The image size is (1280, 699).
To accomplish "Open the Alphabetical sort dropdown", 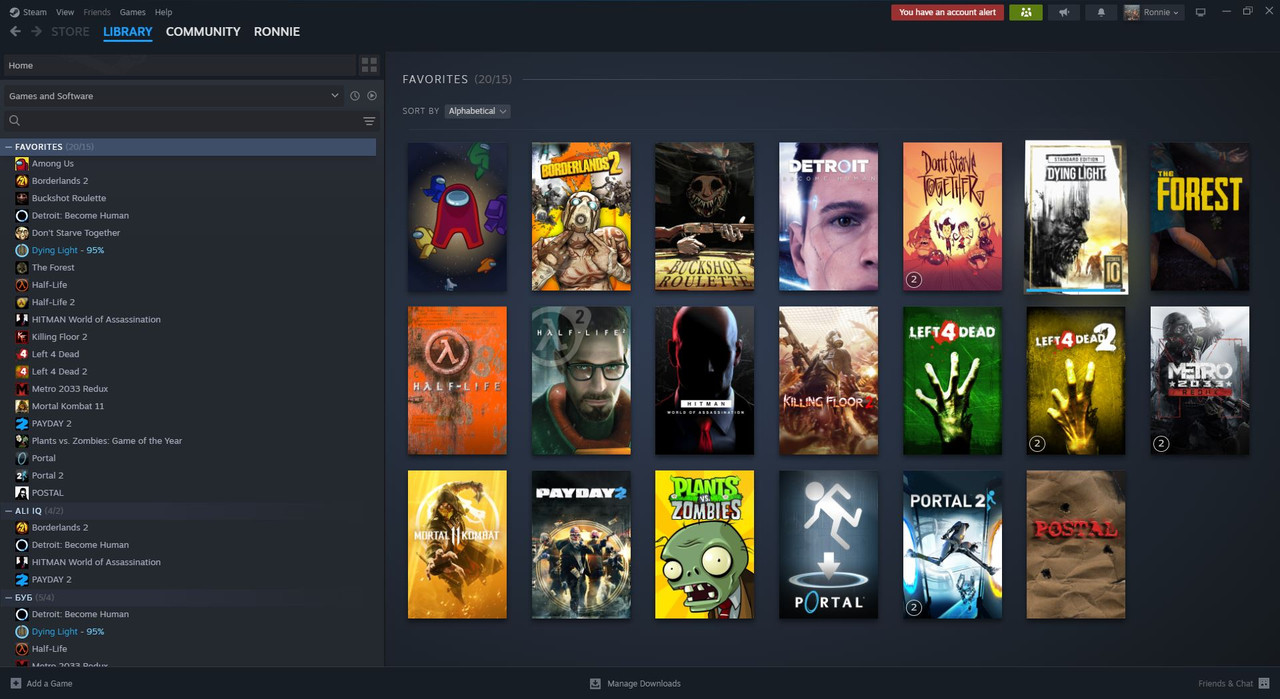I will (477, 111).
